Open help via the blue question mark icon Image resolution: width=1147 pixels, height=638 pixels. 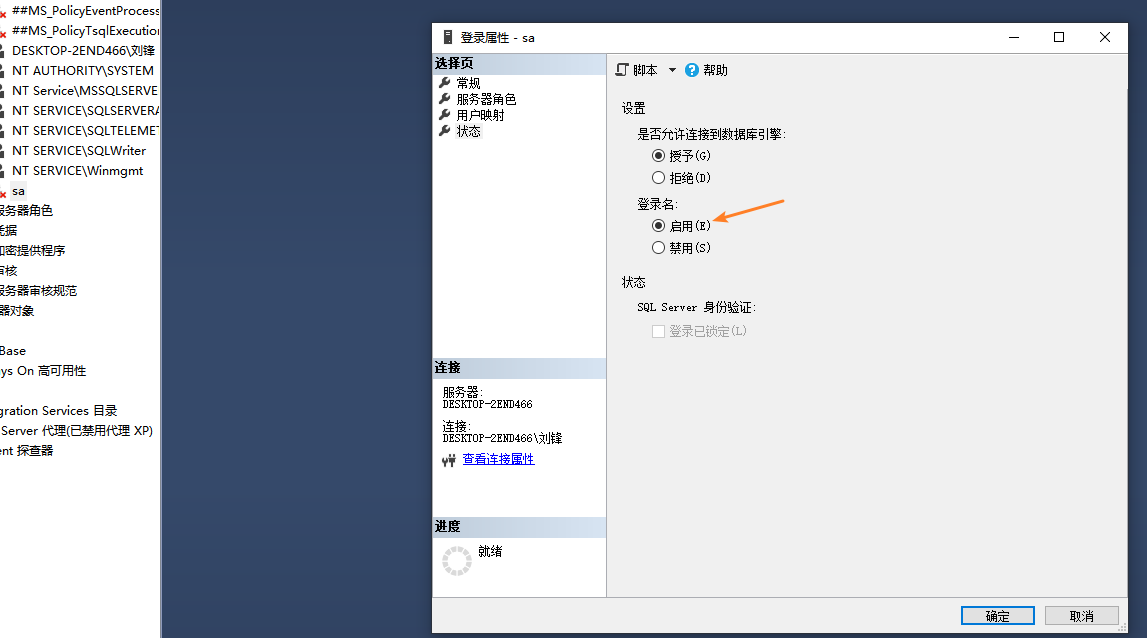(x=691, y=69)
